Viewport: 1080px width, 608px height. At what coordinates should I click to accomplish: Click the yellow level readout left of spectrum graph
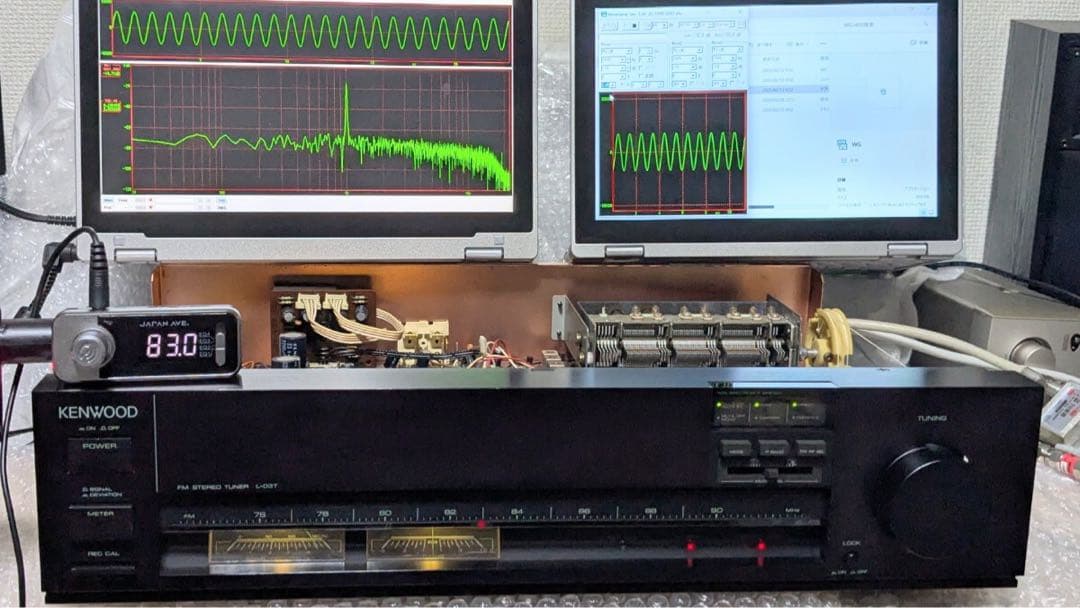[111, 106]
